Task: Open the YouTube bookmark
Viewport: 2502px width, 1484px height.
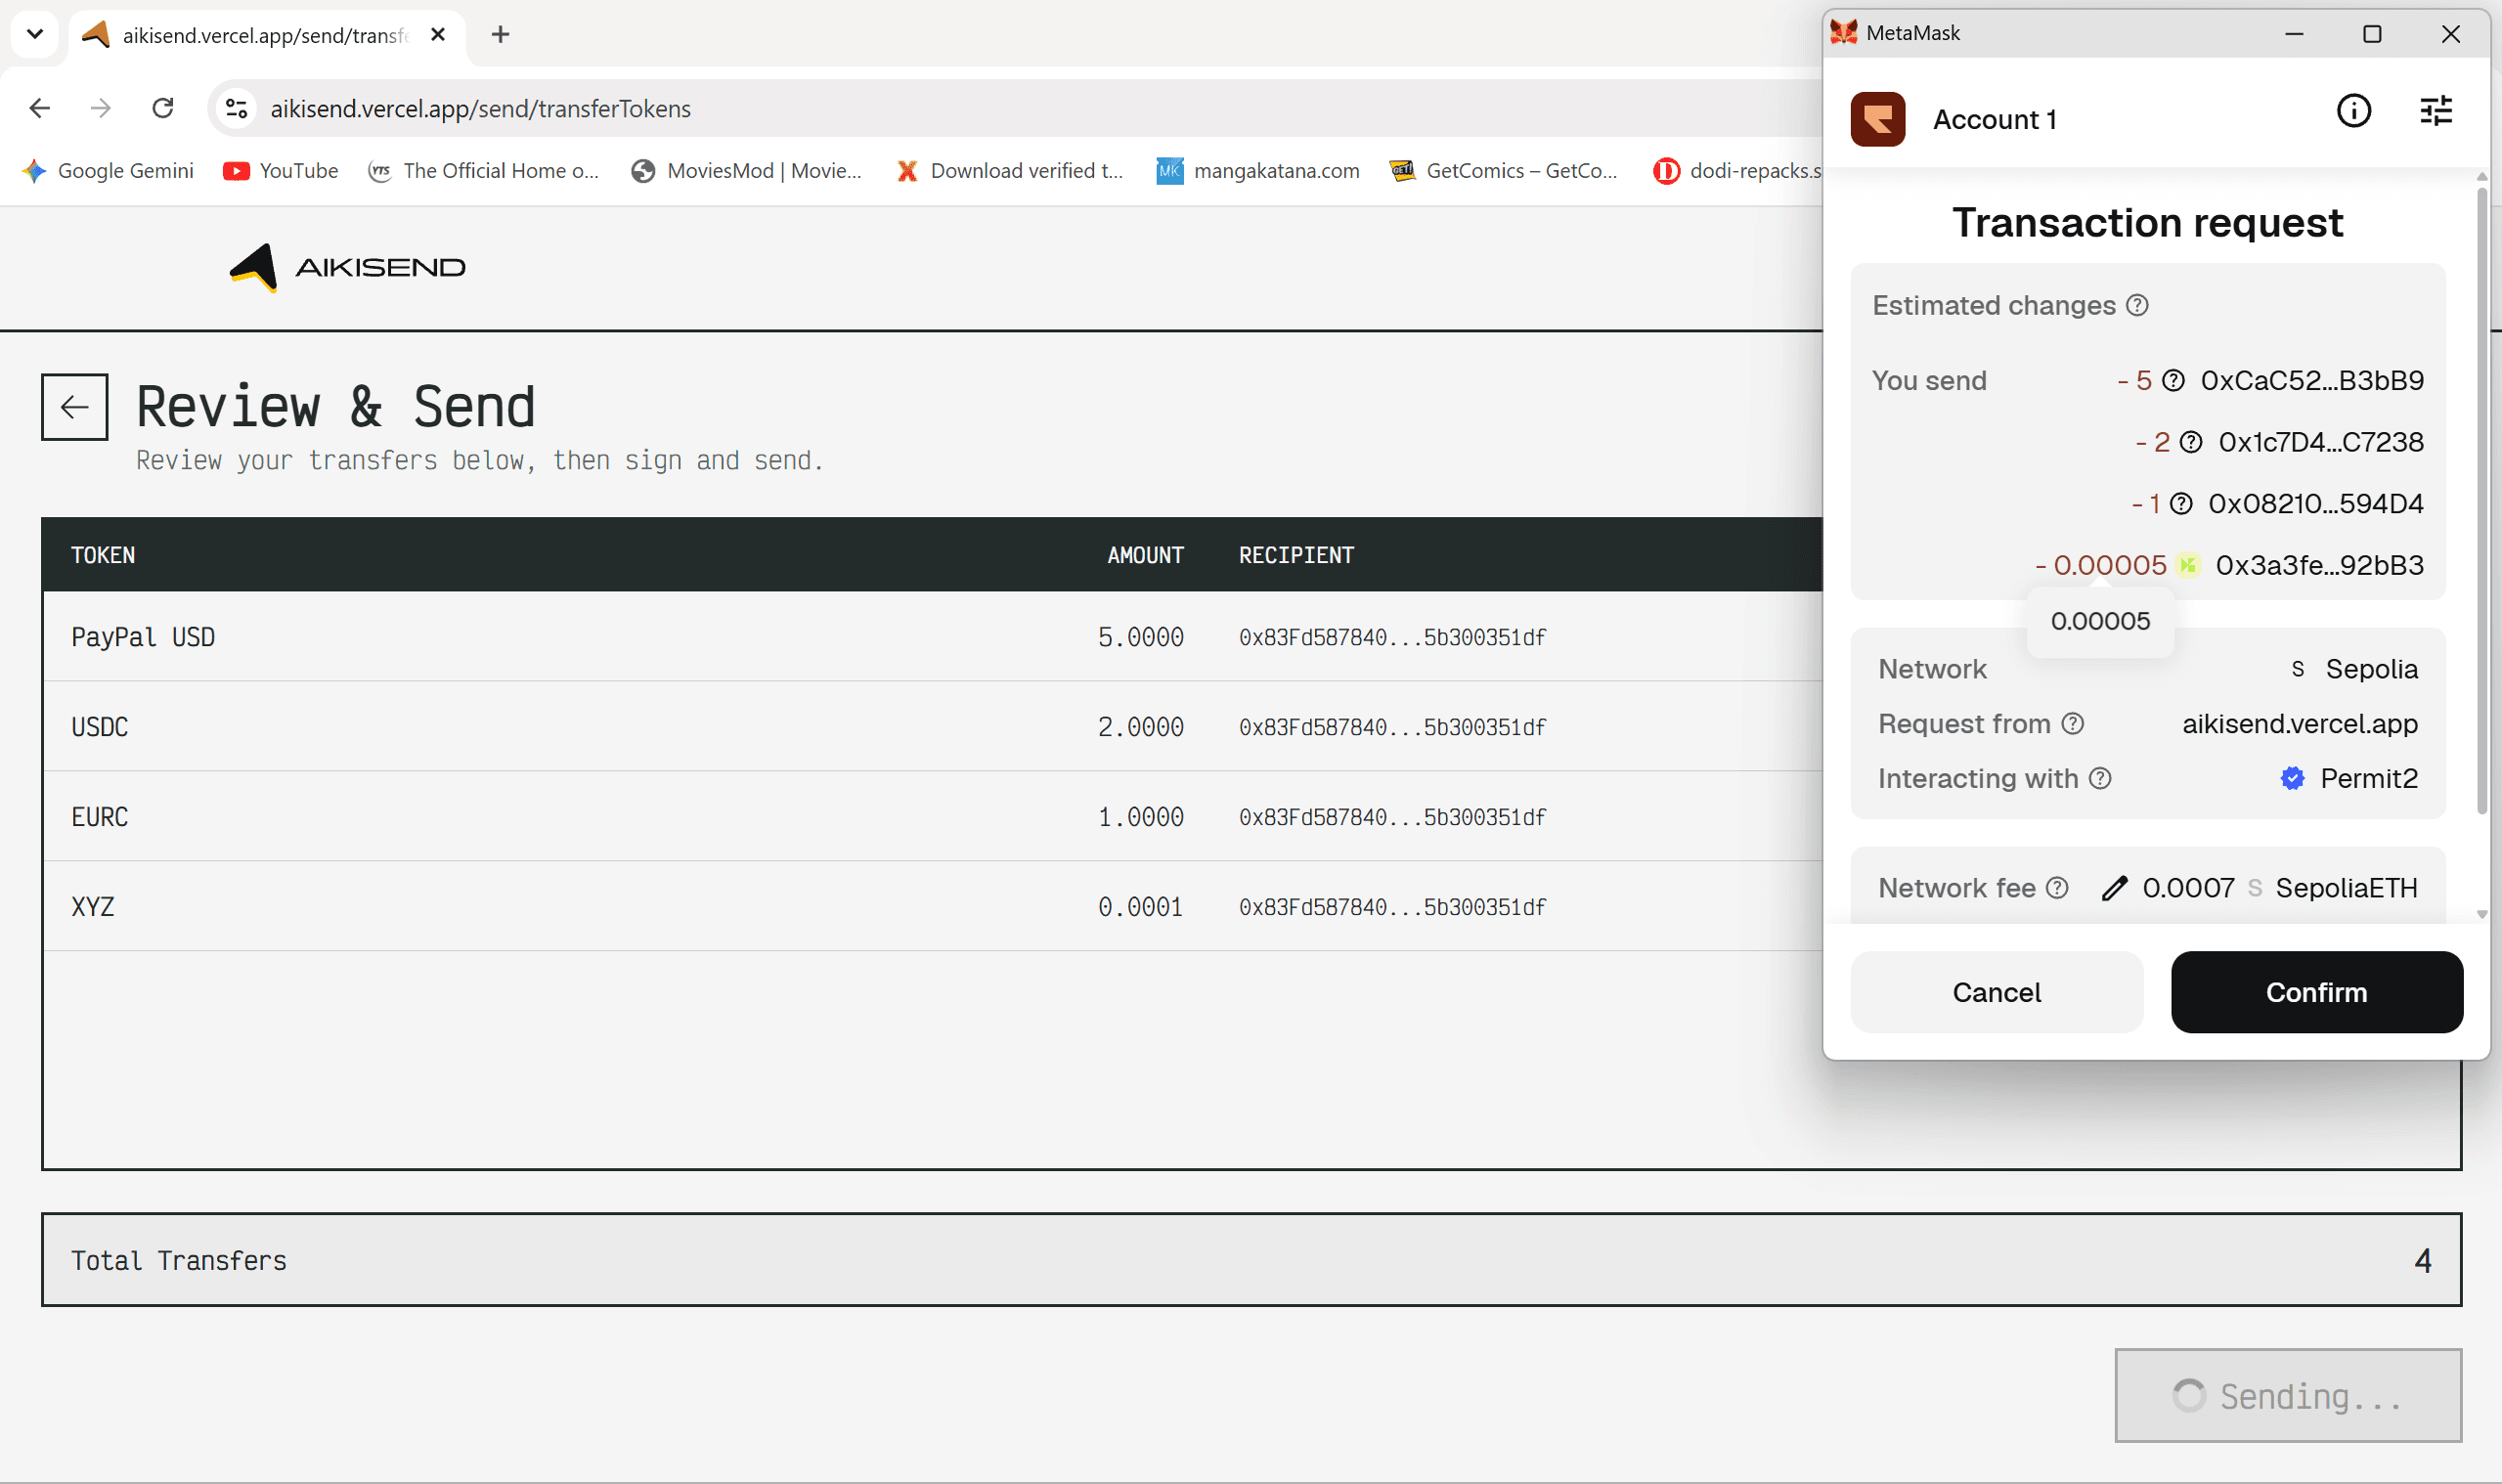Action: pos(281,171)
